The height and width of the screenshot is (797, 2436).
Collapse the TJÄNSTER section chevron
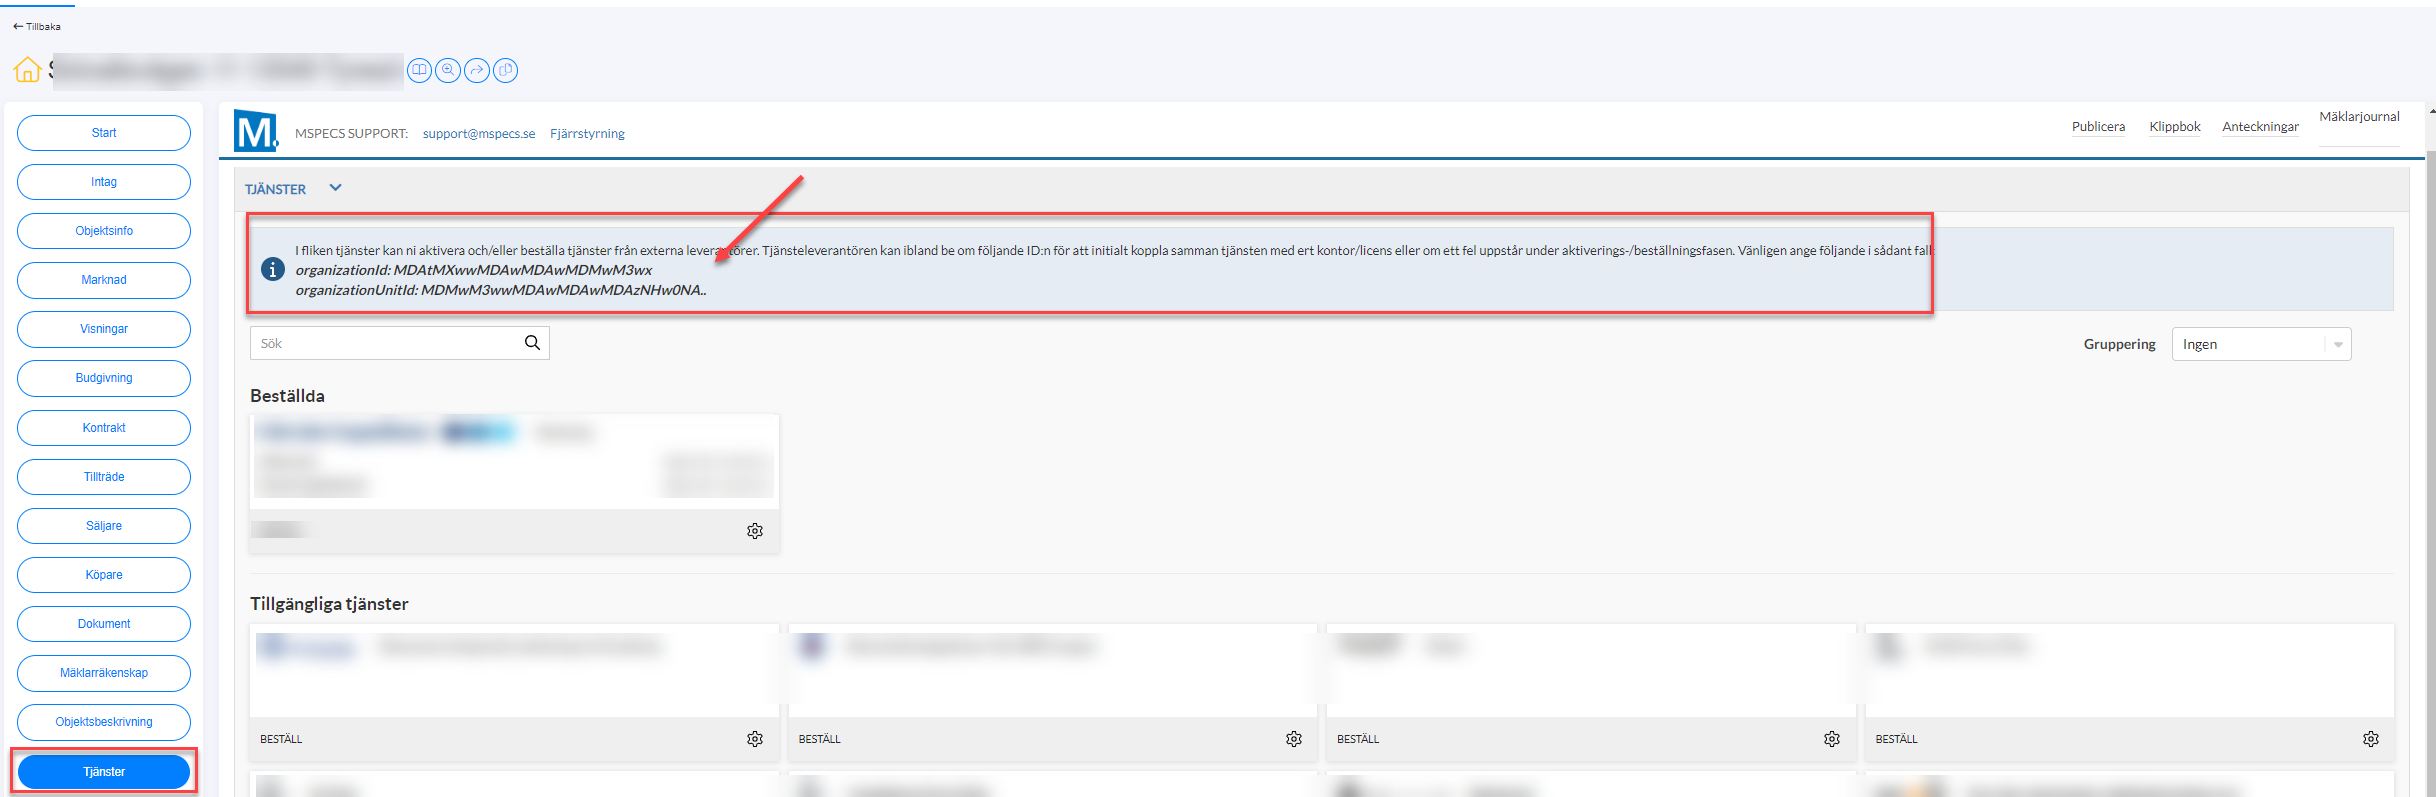336,188
